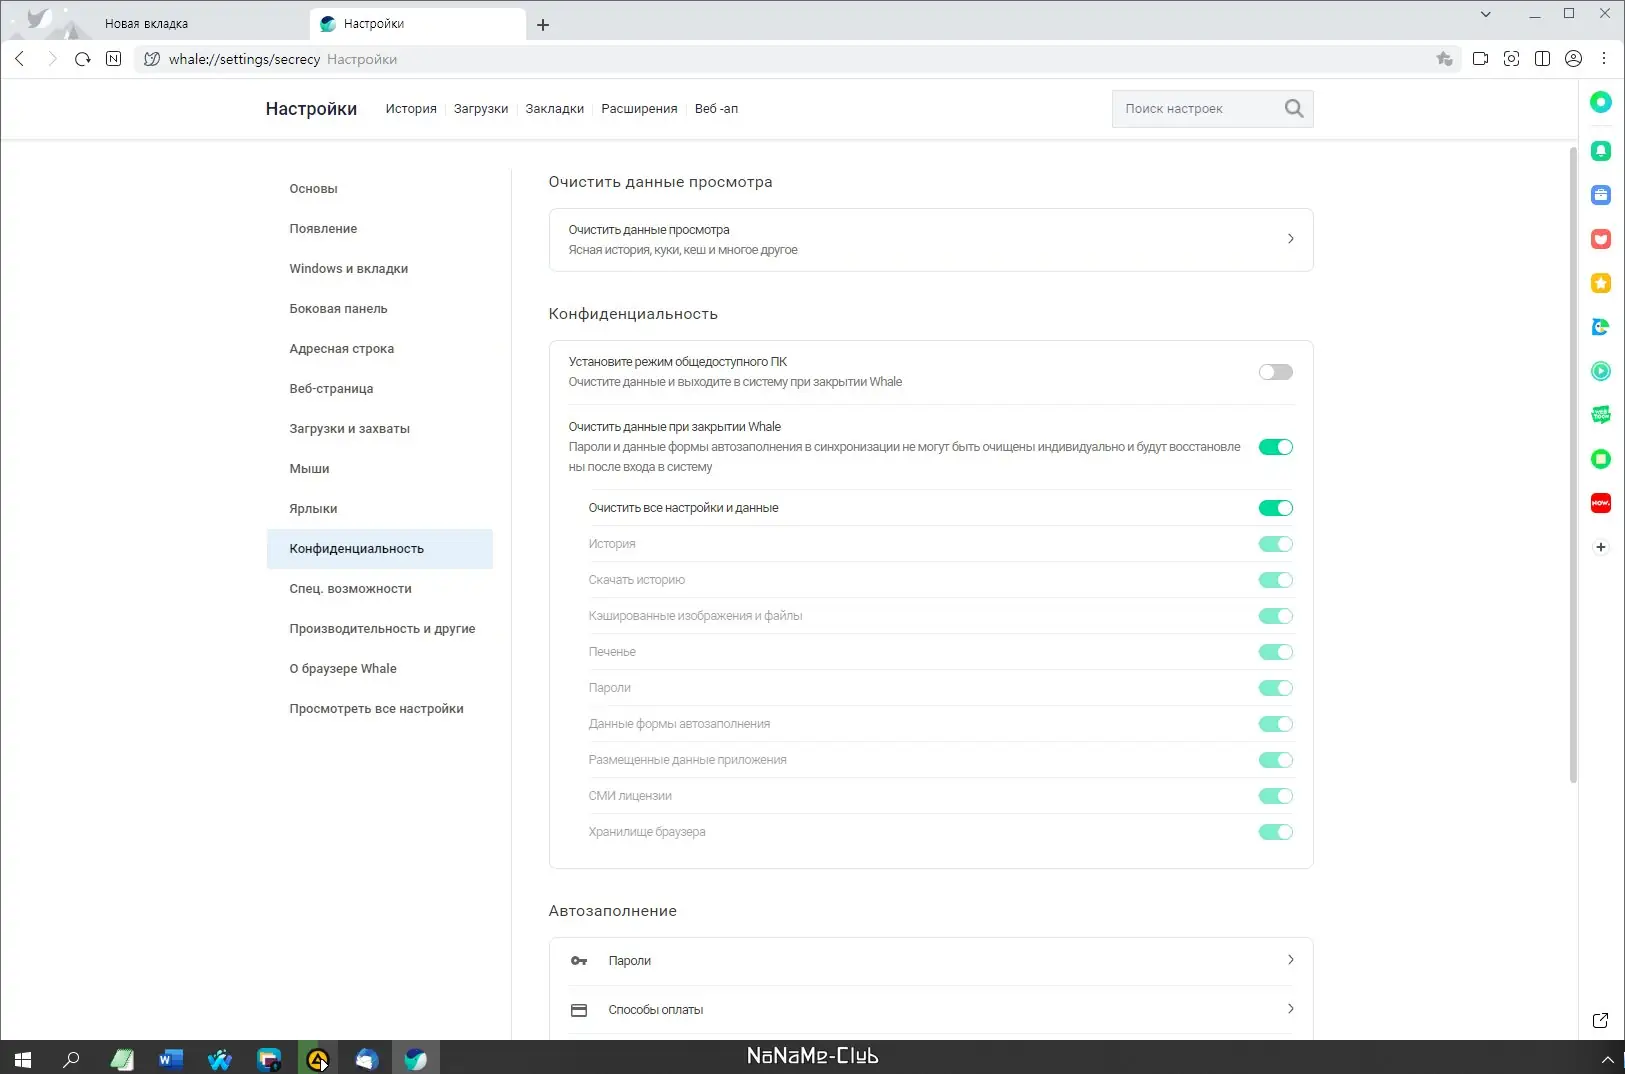This screenshot has width=1625, height=1074.
Task: Toggle the Печенье cookies switch
Action: 1276,652
